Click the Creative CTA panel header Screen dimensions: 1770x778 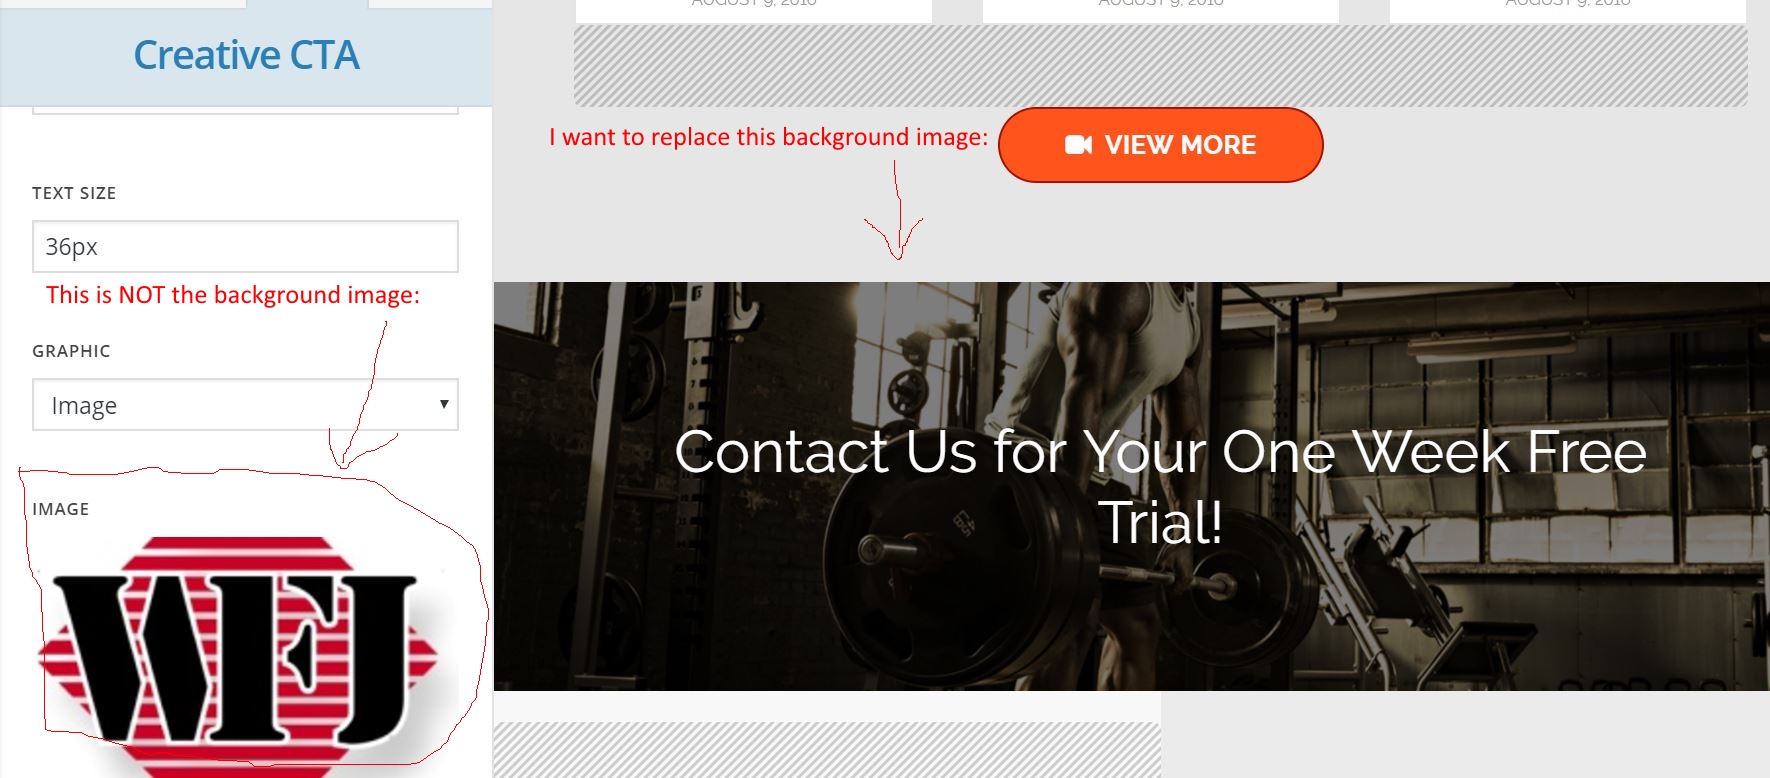(x=246, y=56)
